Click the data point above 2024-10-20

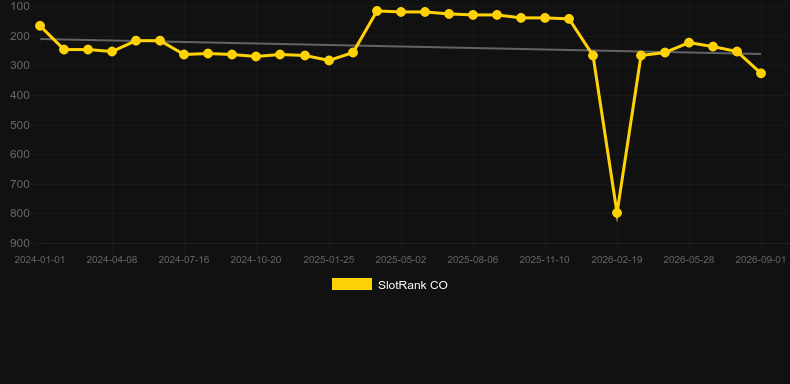pyautogui.click(x=256, y=56)
